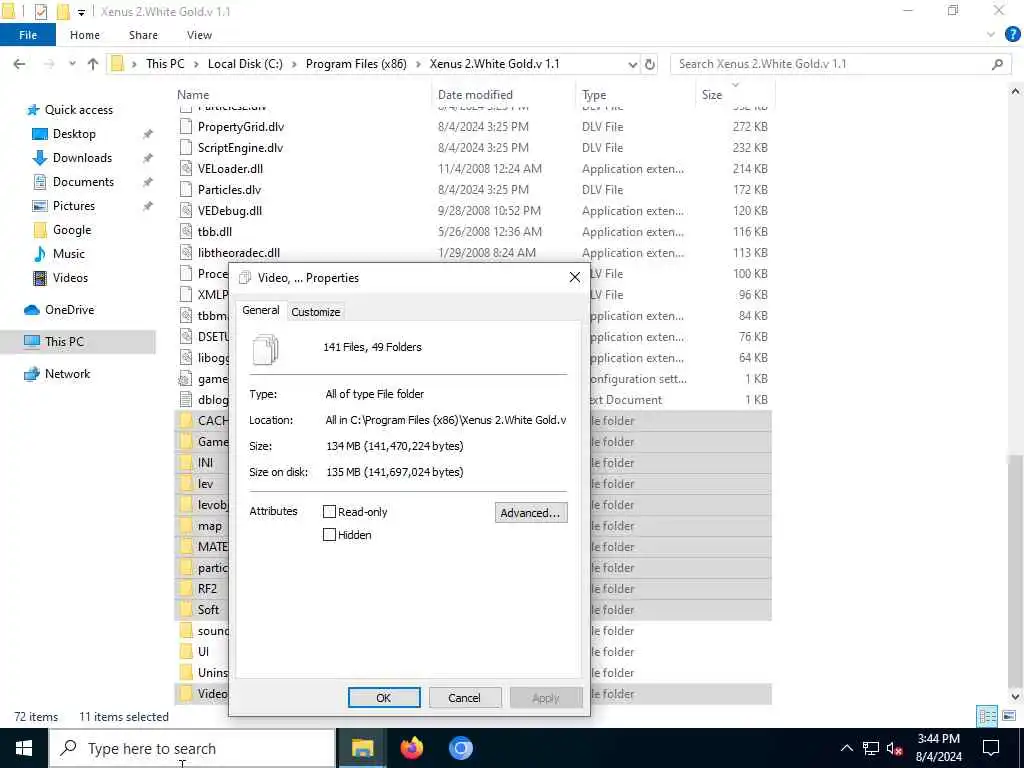Open the File menu tab
Screen dimensions: 1024x768
click(x=27, y=35)
